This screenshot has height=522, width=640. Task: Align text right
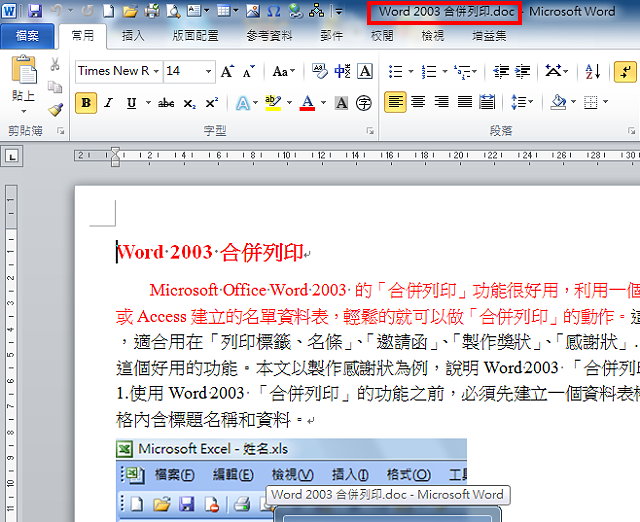point(441,102)
